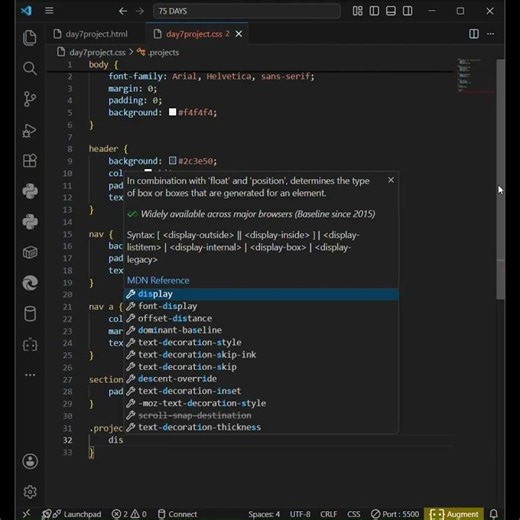Change indentation via Spaces: 4
Image resolution: width=520 pixels, height=520 pixels.
(264, 514)
